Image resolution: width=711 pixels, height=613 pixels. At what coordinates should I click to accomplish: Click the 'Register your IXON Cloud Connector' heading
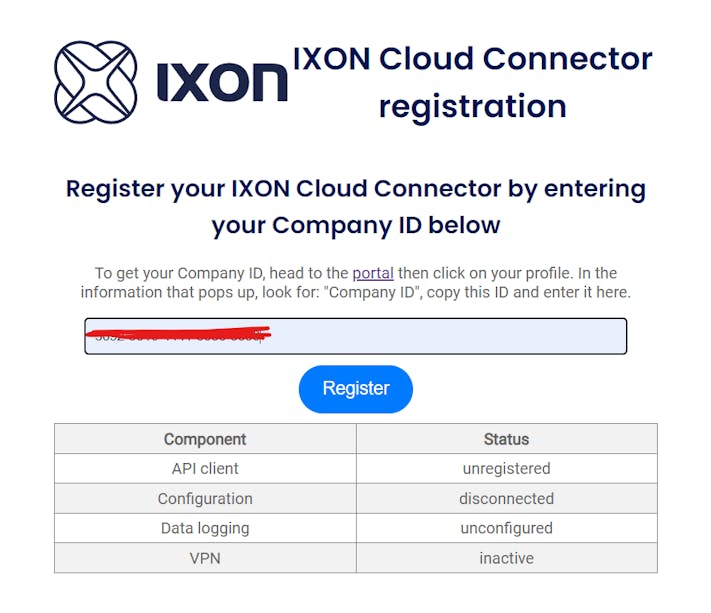click(356, 188)
